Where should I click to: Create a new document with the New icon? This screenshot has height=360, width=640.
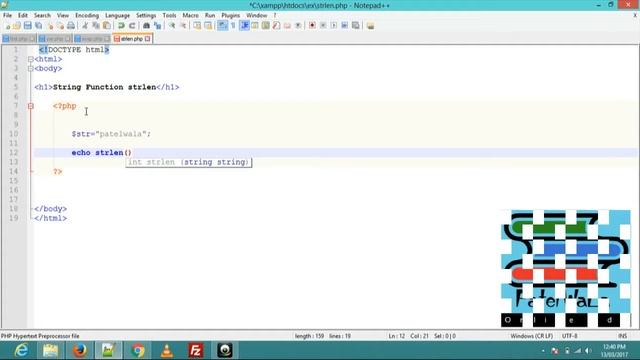(x=7, y=26)
